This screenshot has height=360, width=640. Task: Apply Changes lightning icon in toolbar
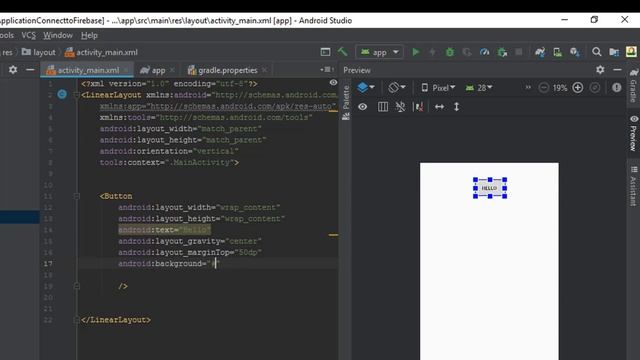pyautogui.click(x=432, y=52)
